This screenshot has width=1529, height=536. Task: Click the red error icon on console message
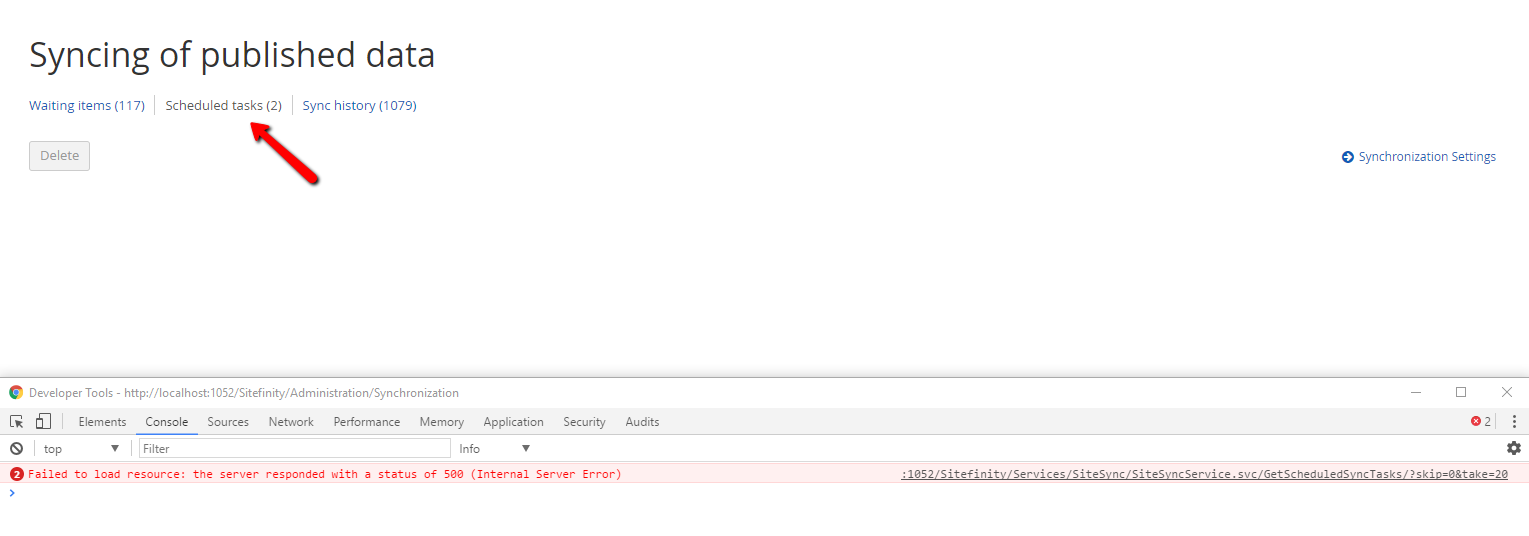click(17, 474)
